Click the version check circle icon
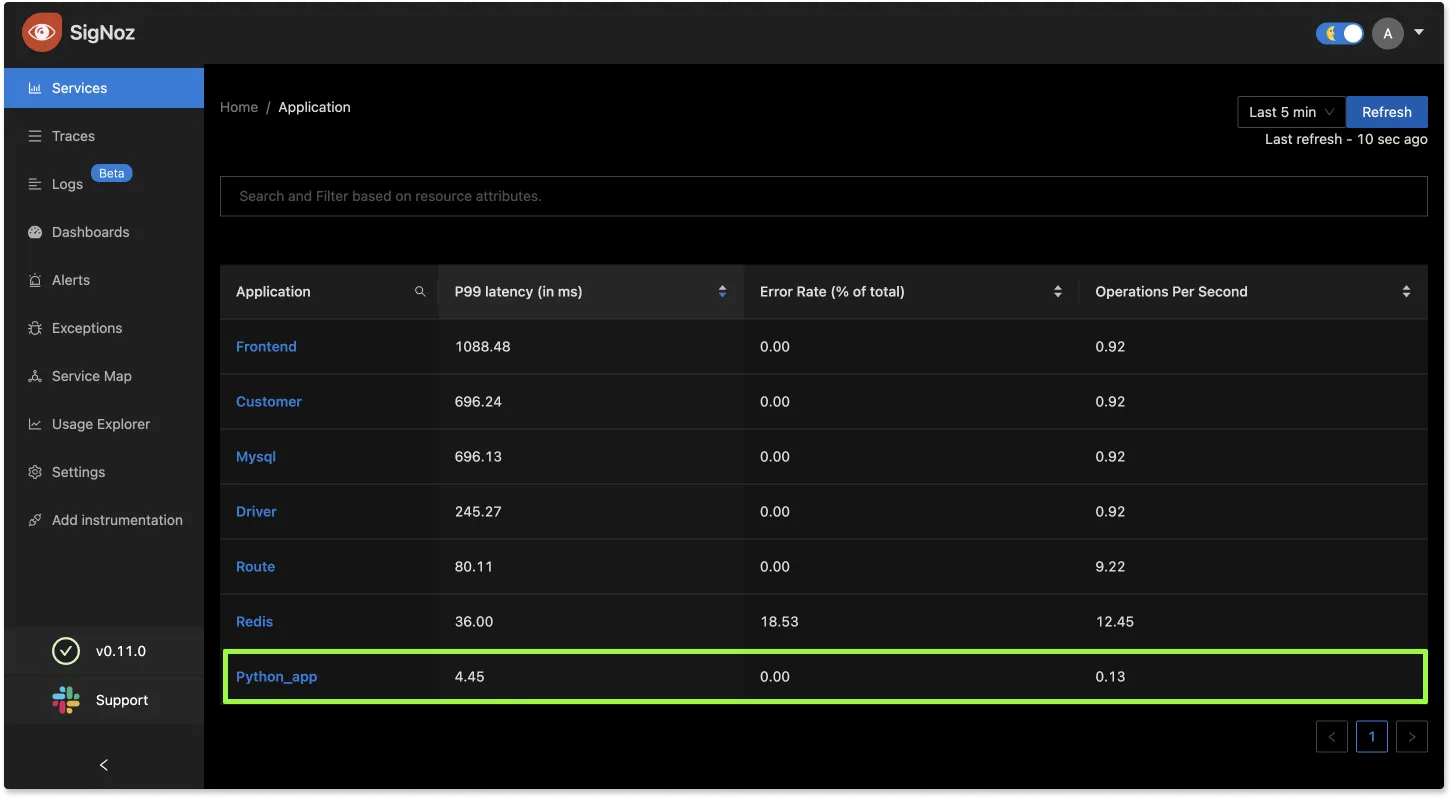This screenshot has width=1452, height=799. pyautogui.click(x=65, y=651)
